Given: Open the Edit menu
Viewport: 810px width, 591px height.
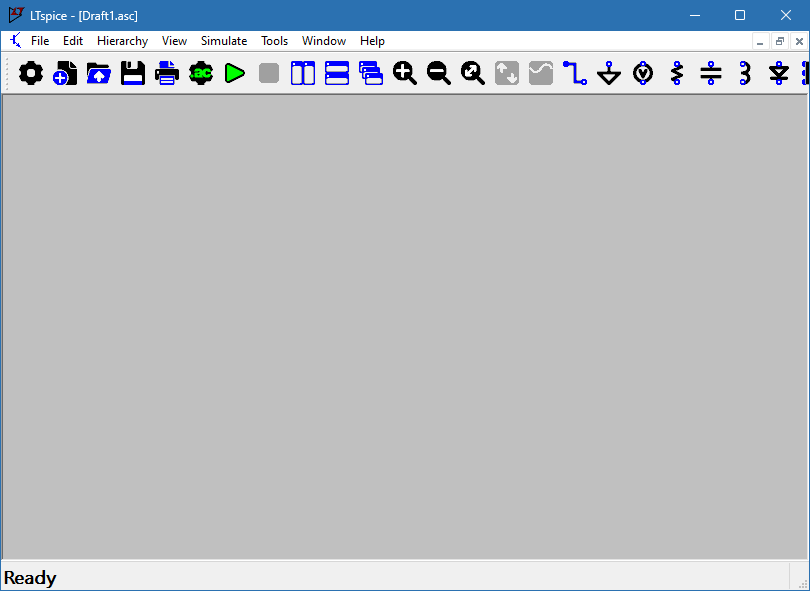Looking at the screenshot, I should pyautogui.click(x=73, y=41).
